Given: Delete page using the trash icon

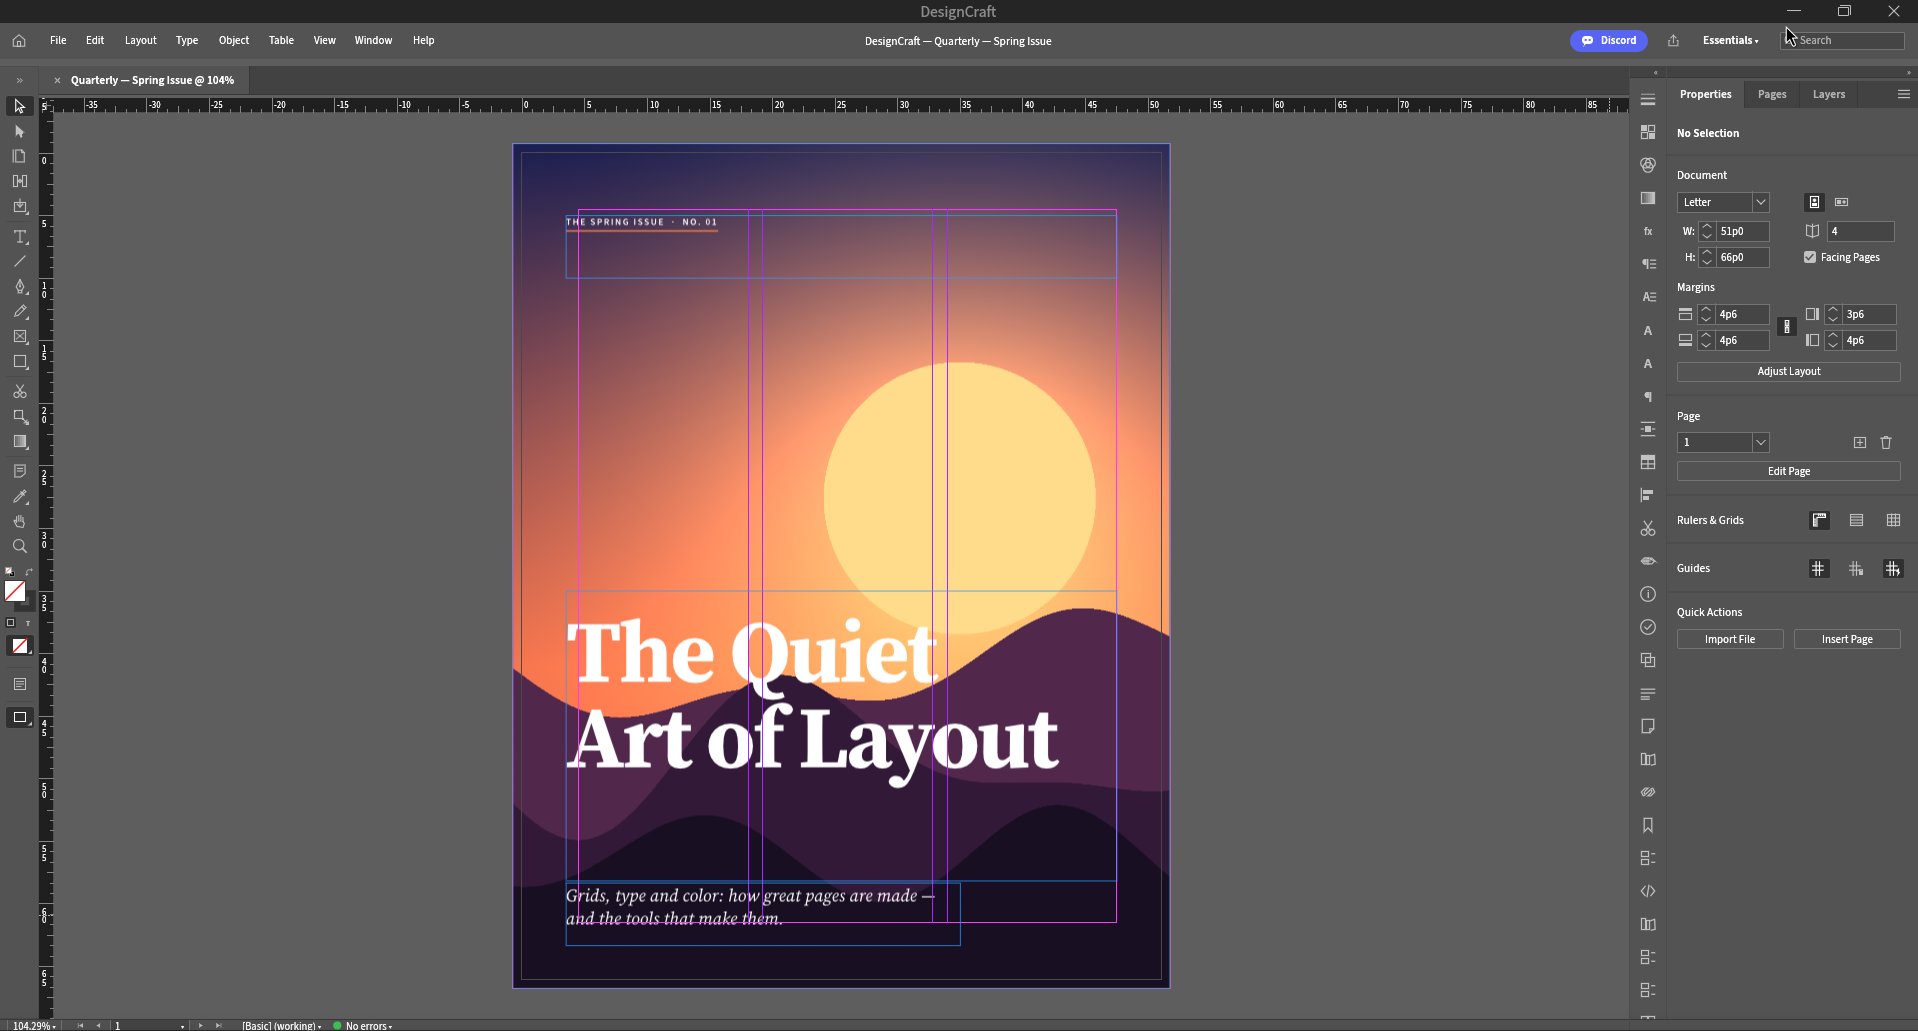Looking at the screenshot, I should (x=1886, y=442).
